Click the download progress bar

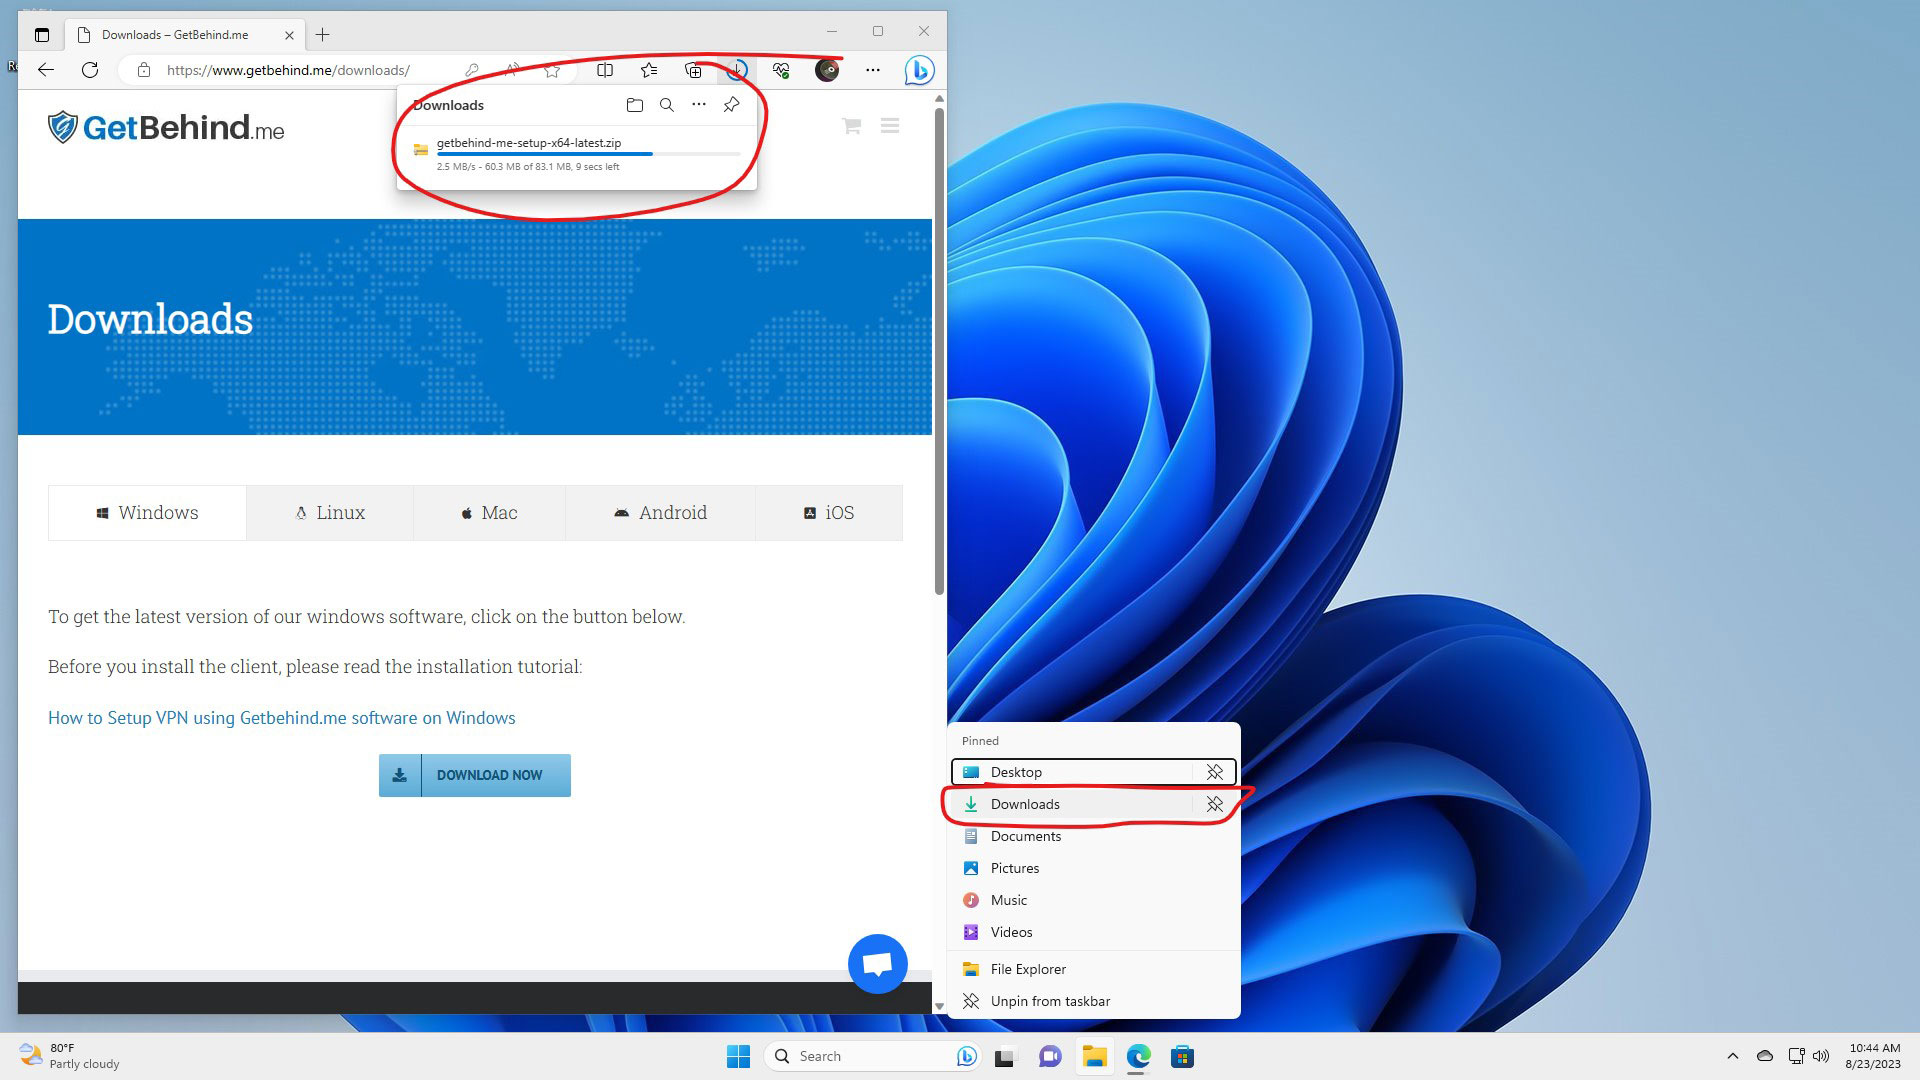click(x=589, y=154)
